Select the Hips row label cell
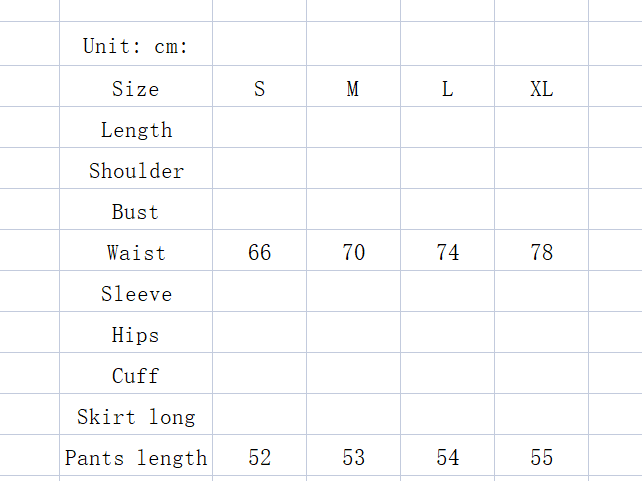Image resolution: width=642 pixels, height=481 pixels. pos(136,335)
